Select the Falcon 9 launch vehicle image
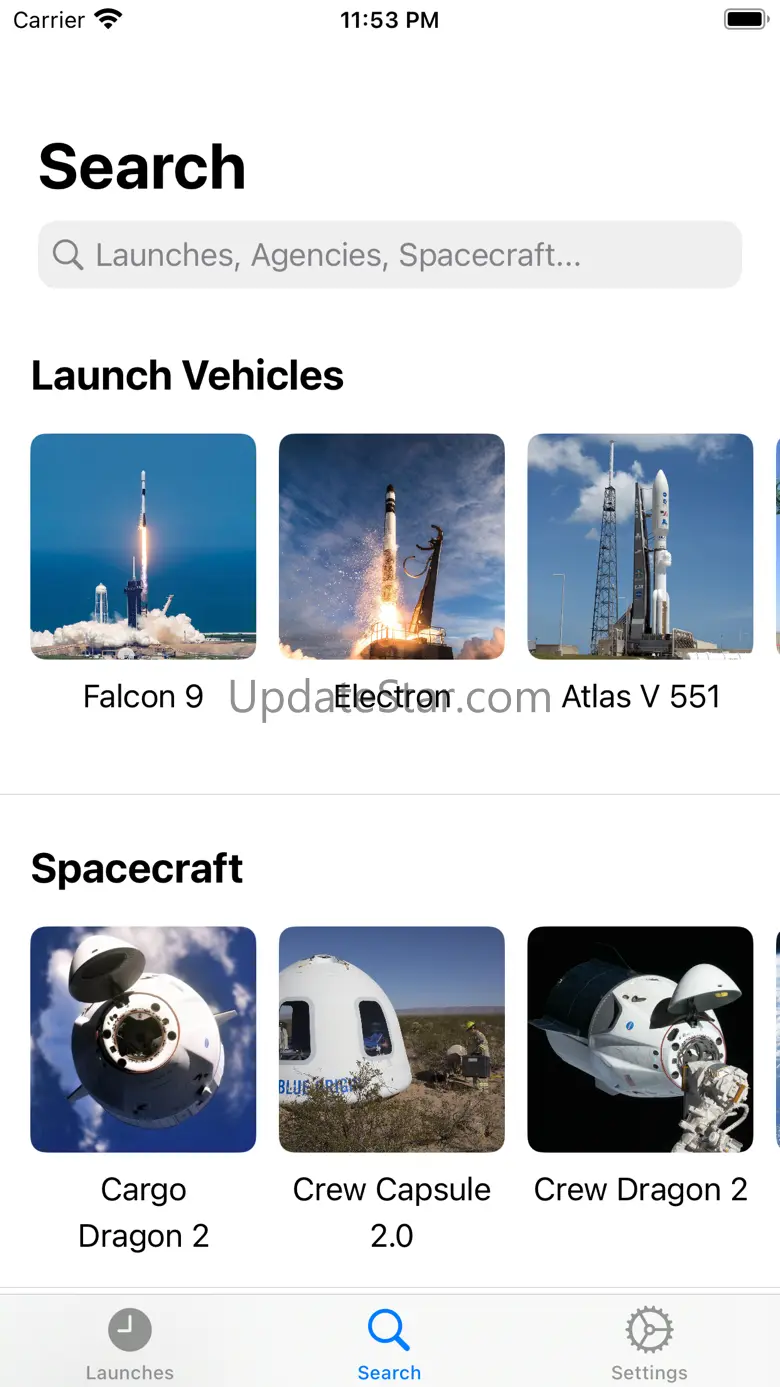Screen dimensions: 780x1387 (x=143, y=546)
